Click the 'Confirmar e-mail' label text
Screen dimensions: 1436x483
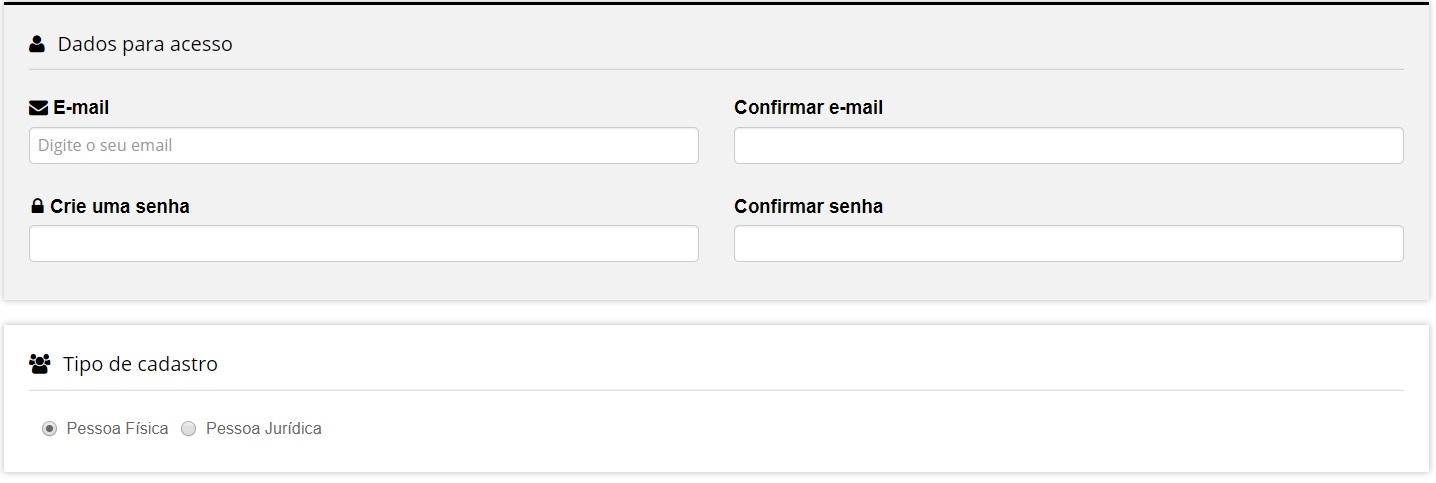point(808,108)
